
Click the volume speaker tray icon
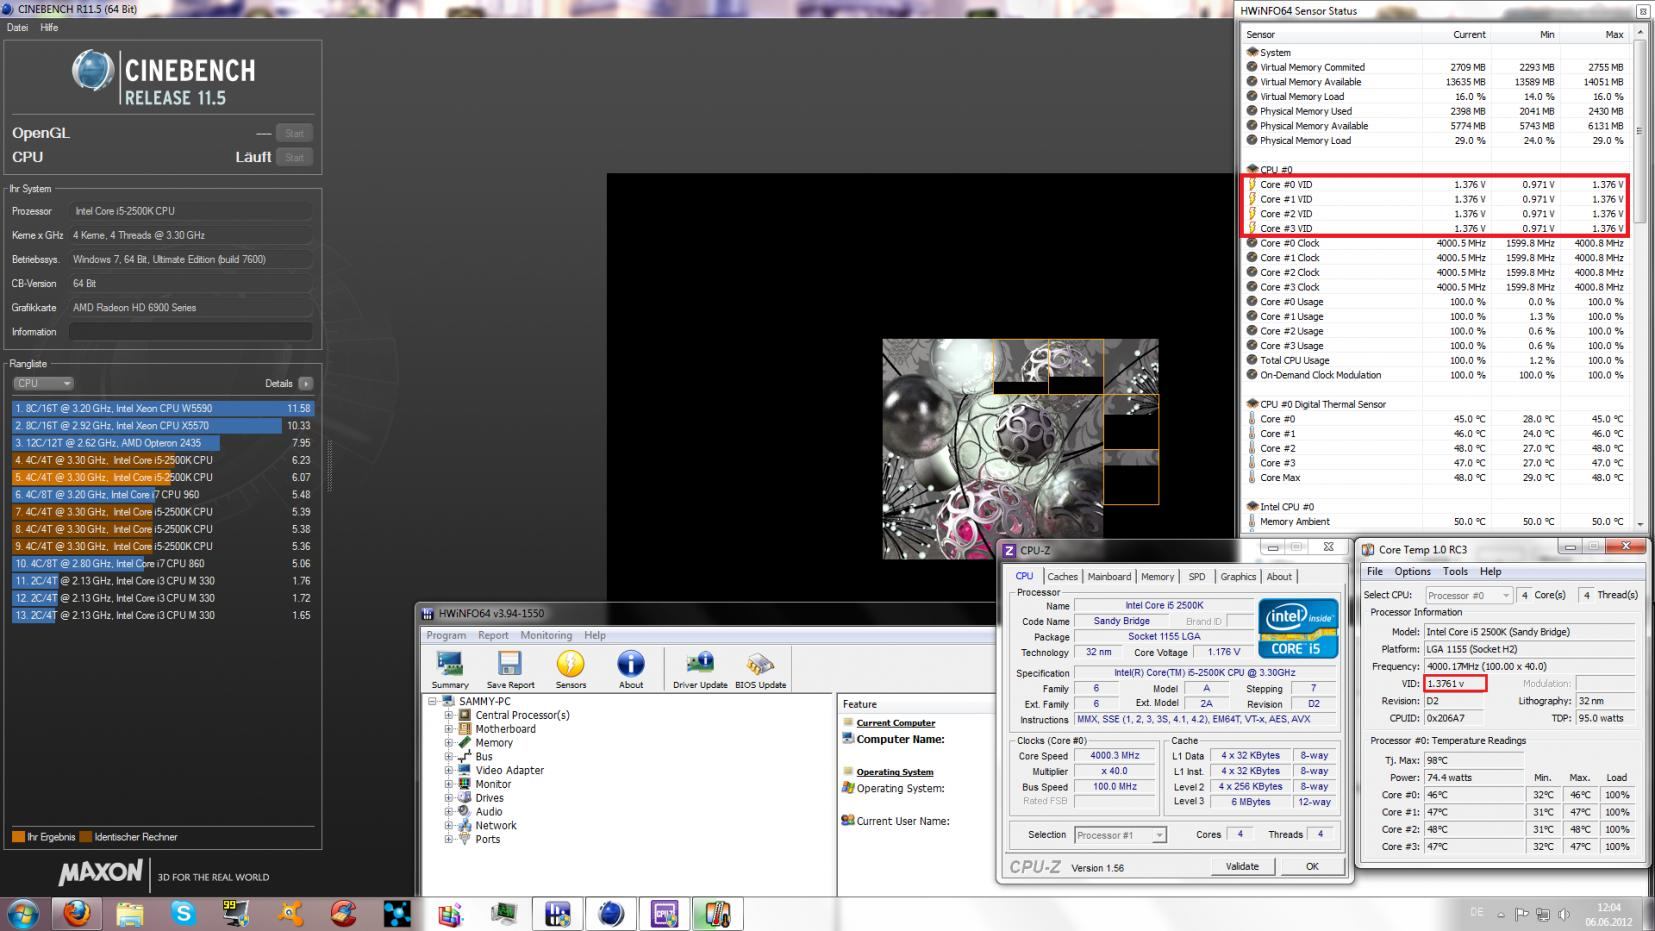[x=1564, y=914]
